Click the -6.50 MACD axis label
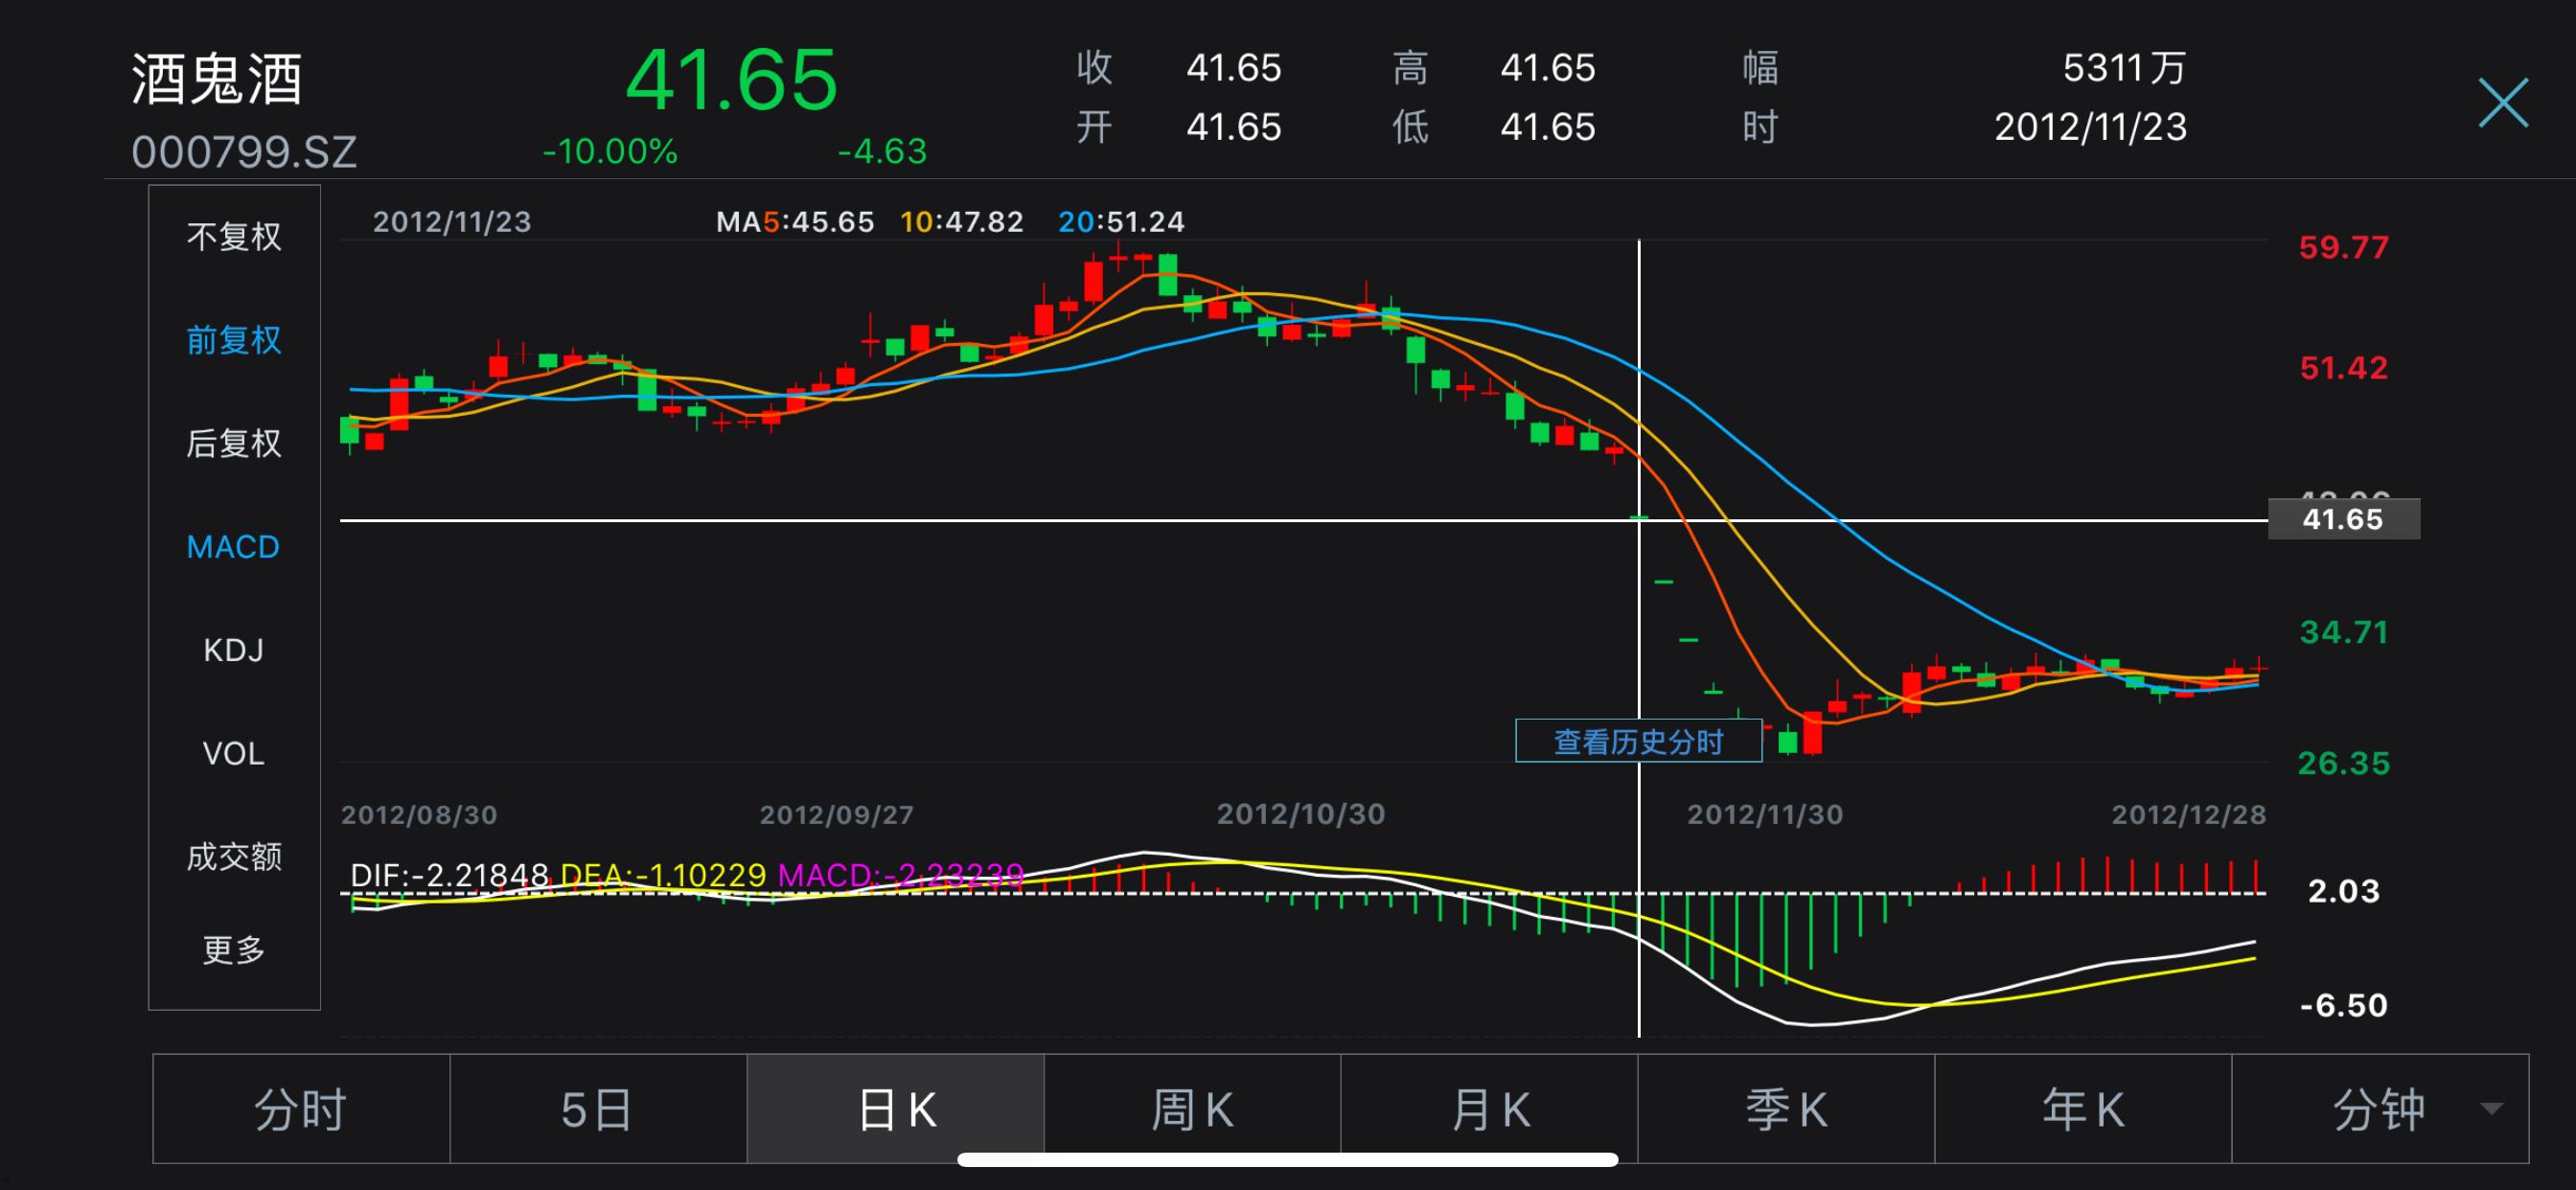Viewport: 2576px width, 1190px height. [2343, 1004]
